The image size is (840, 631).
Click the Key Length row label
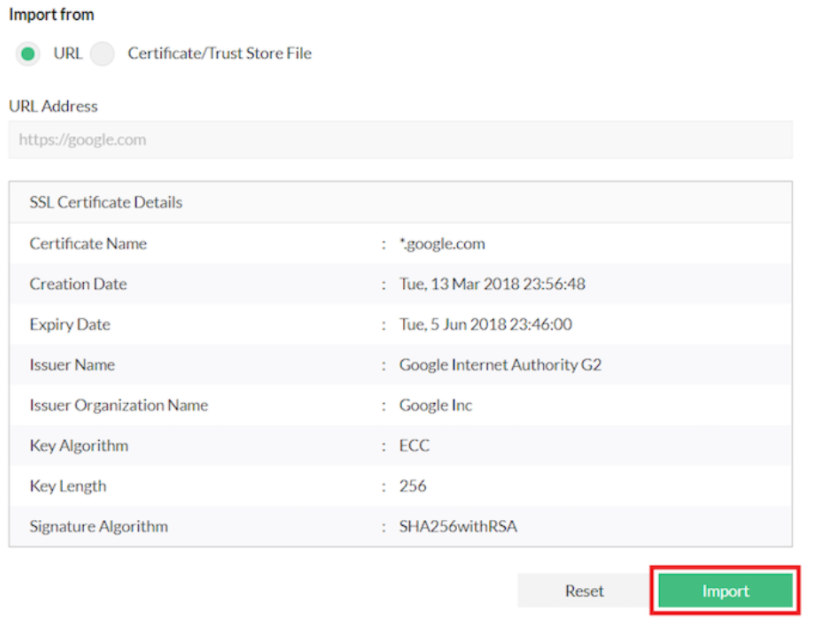tap(68, 486)
